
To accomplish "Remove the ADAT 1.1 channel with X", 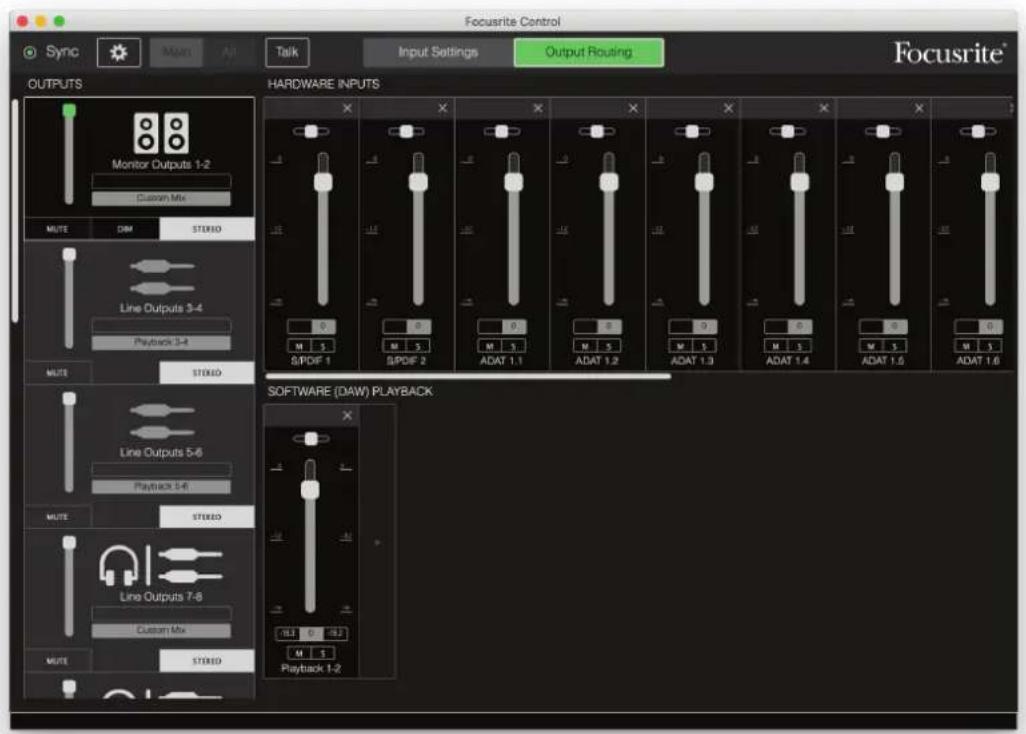I will tap(538, 108).
